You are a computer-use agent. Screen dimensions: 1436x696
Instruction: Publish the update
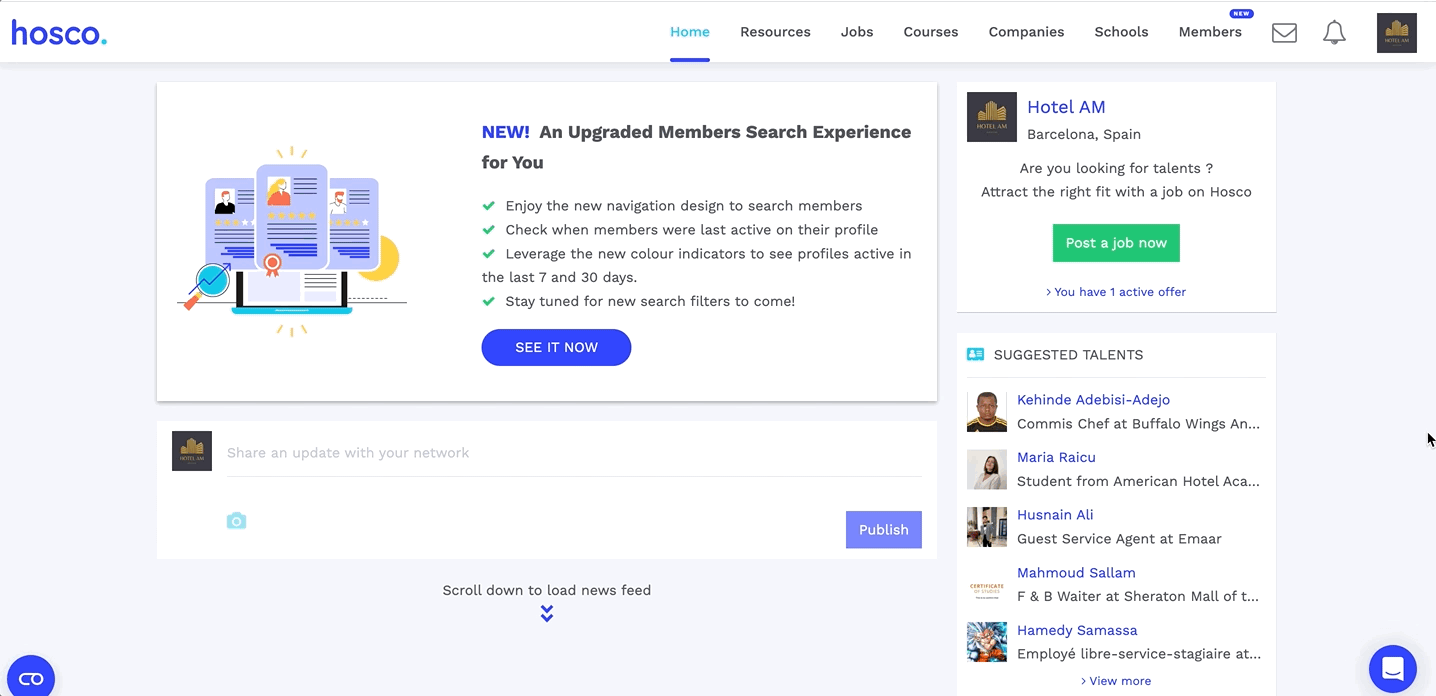point(884,530)
